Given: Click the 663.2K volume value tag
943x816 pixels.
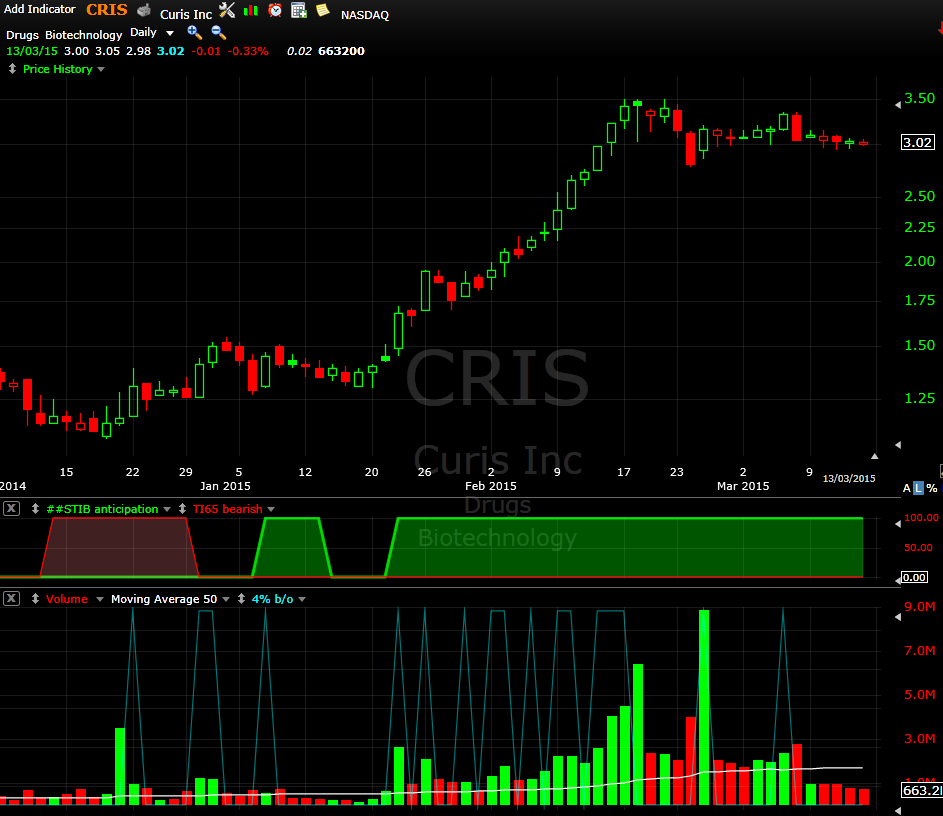Looking at the screenshot, I should point(922,790).
